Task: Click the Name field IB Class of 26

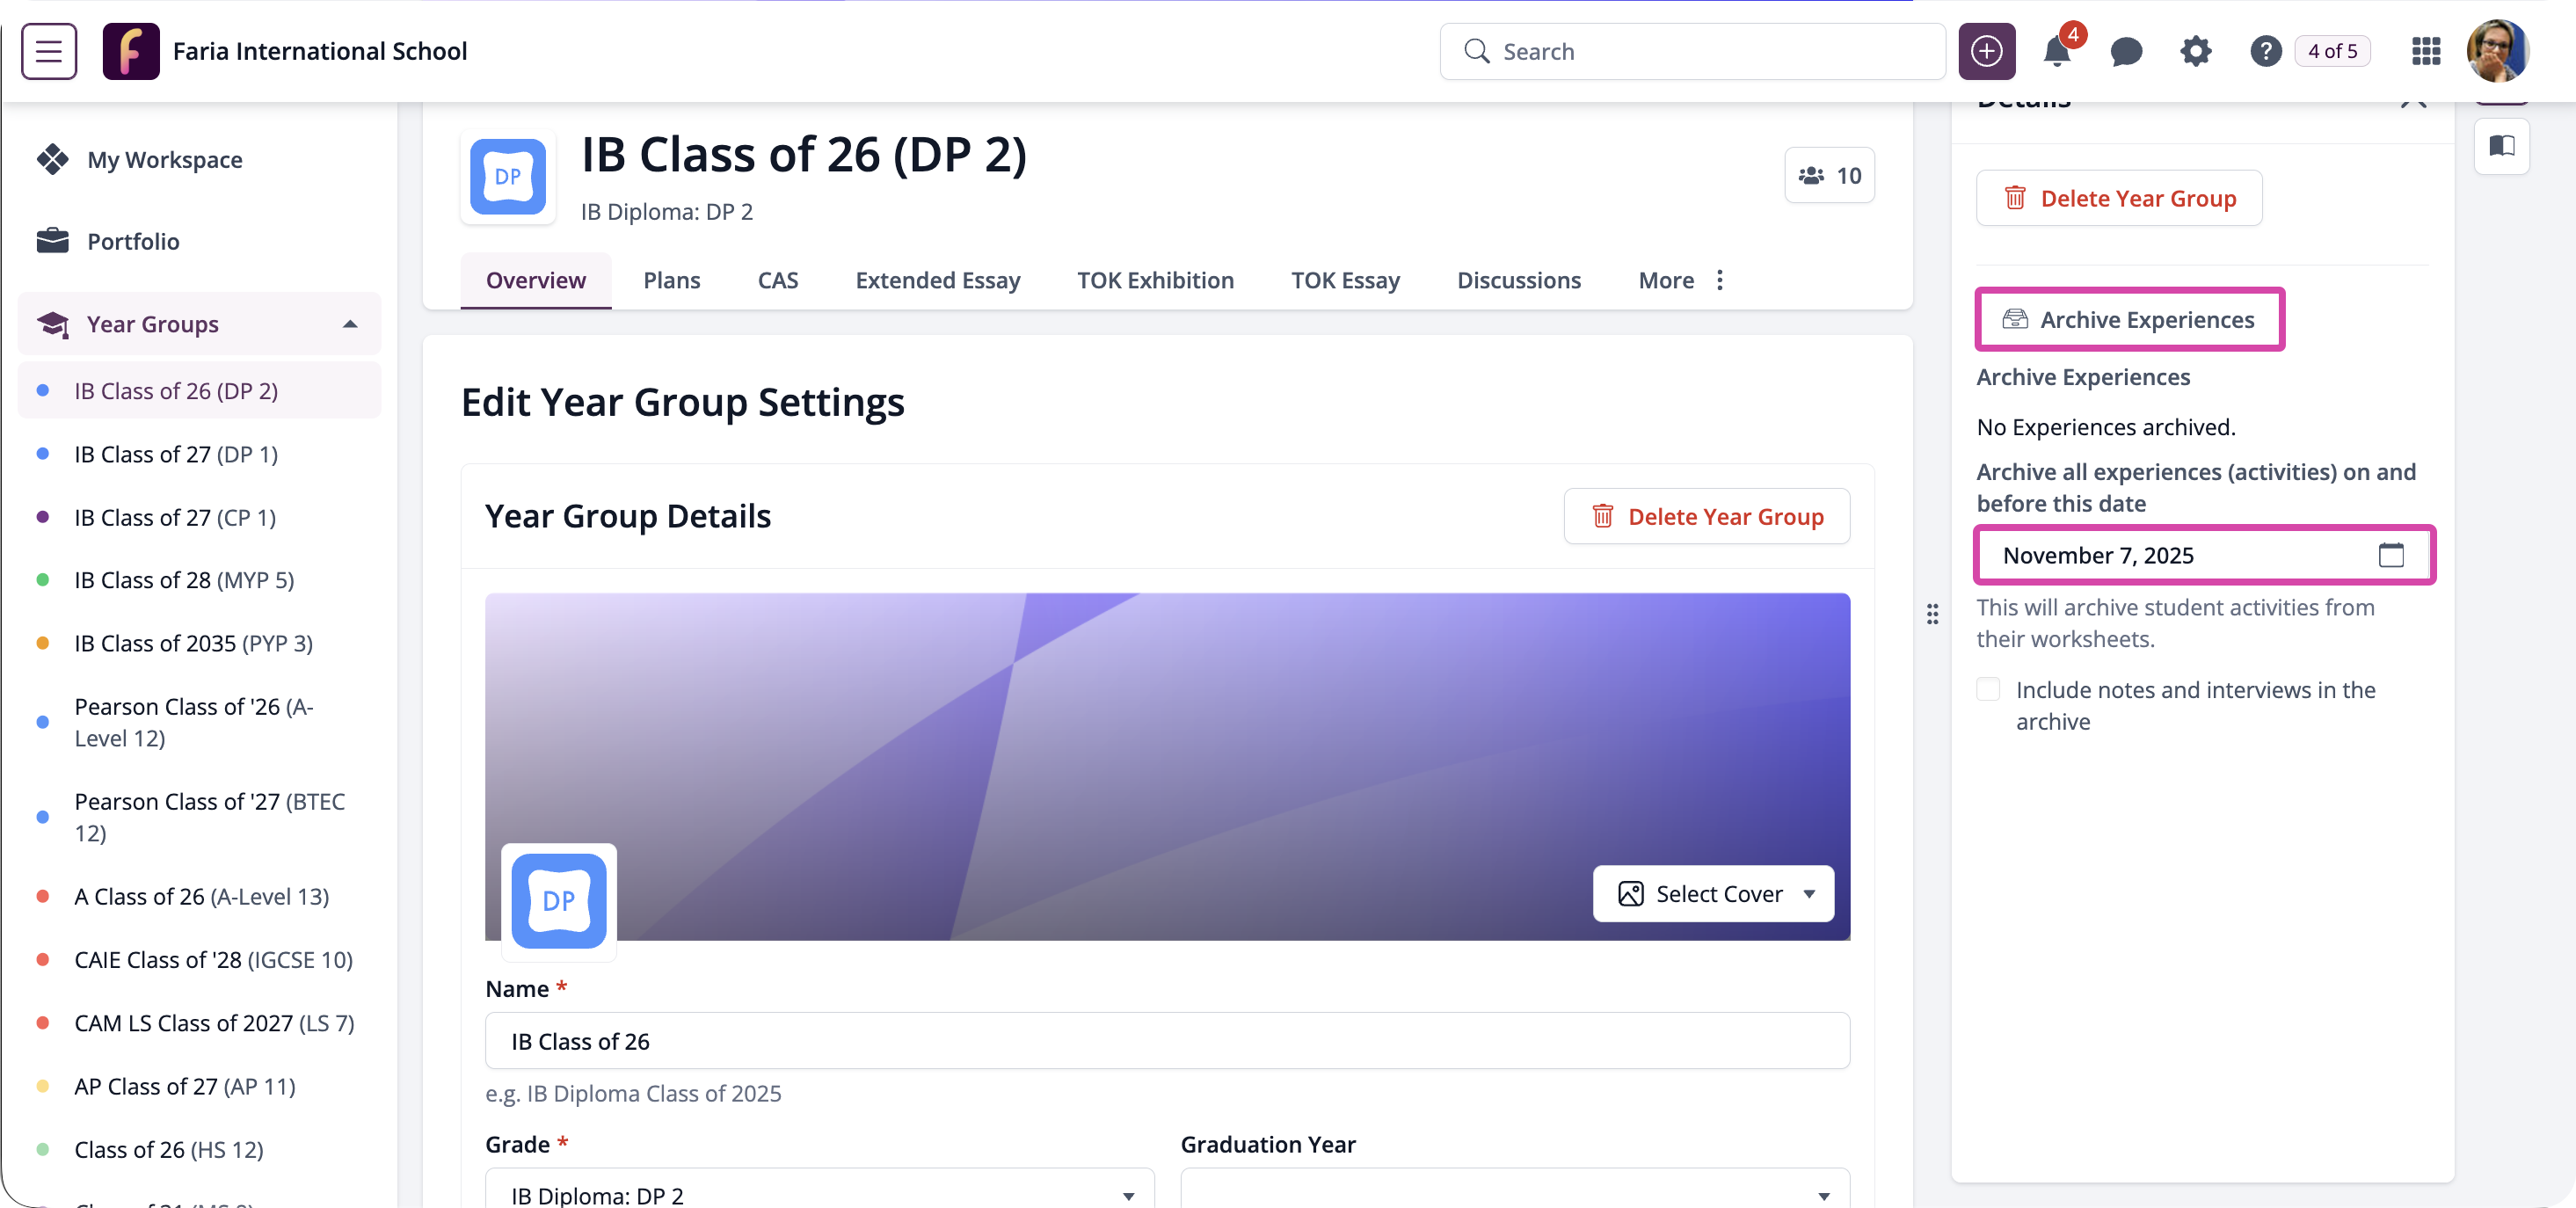Action: tap(1167, 1041)
